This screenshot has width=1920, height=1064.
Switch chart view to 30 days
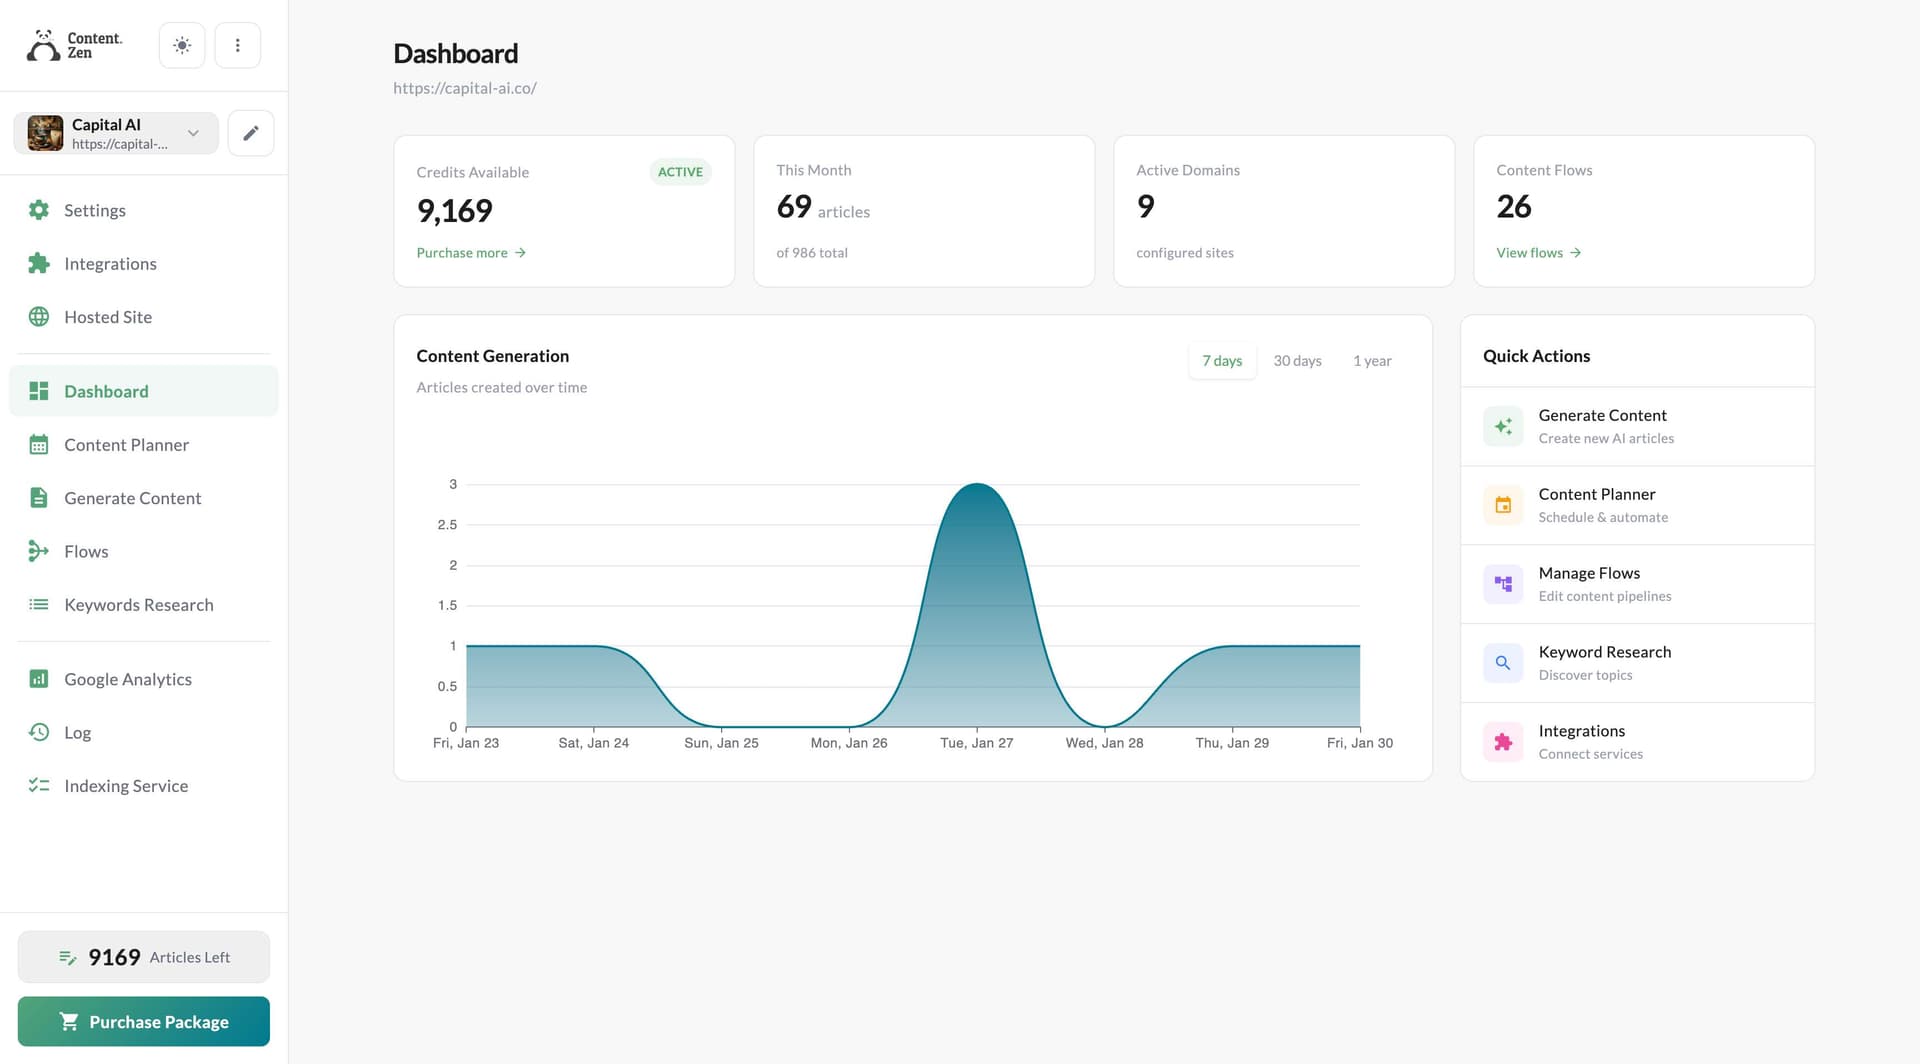(1297, 360)
